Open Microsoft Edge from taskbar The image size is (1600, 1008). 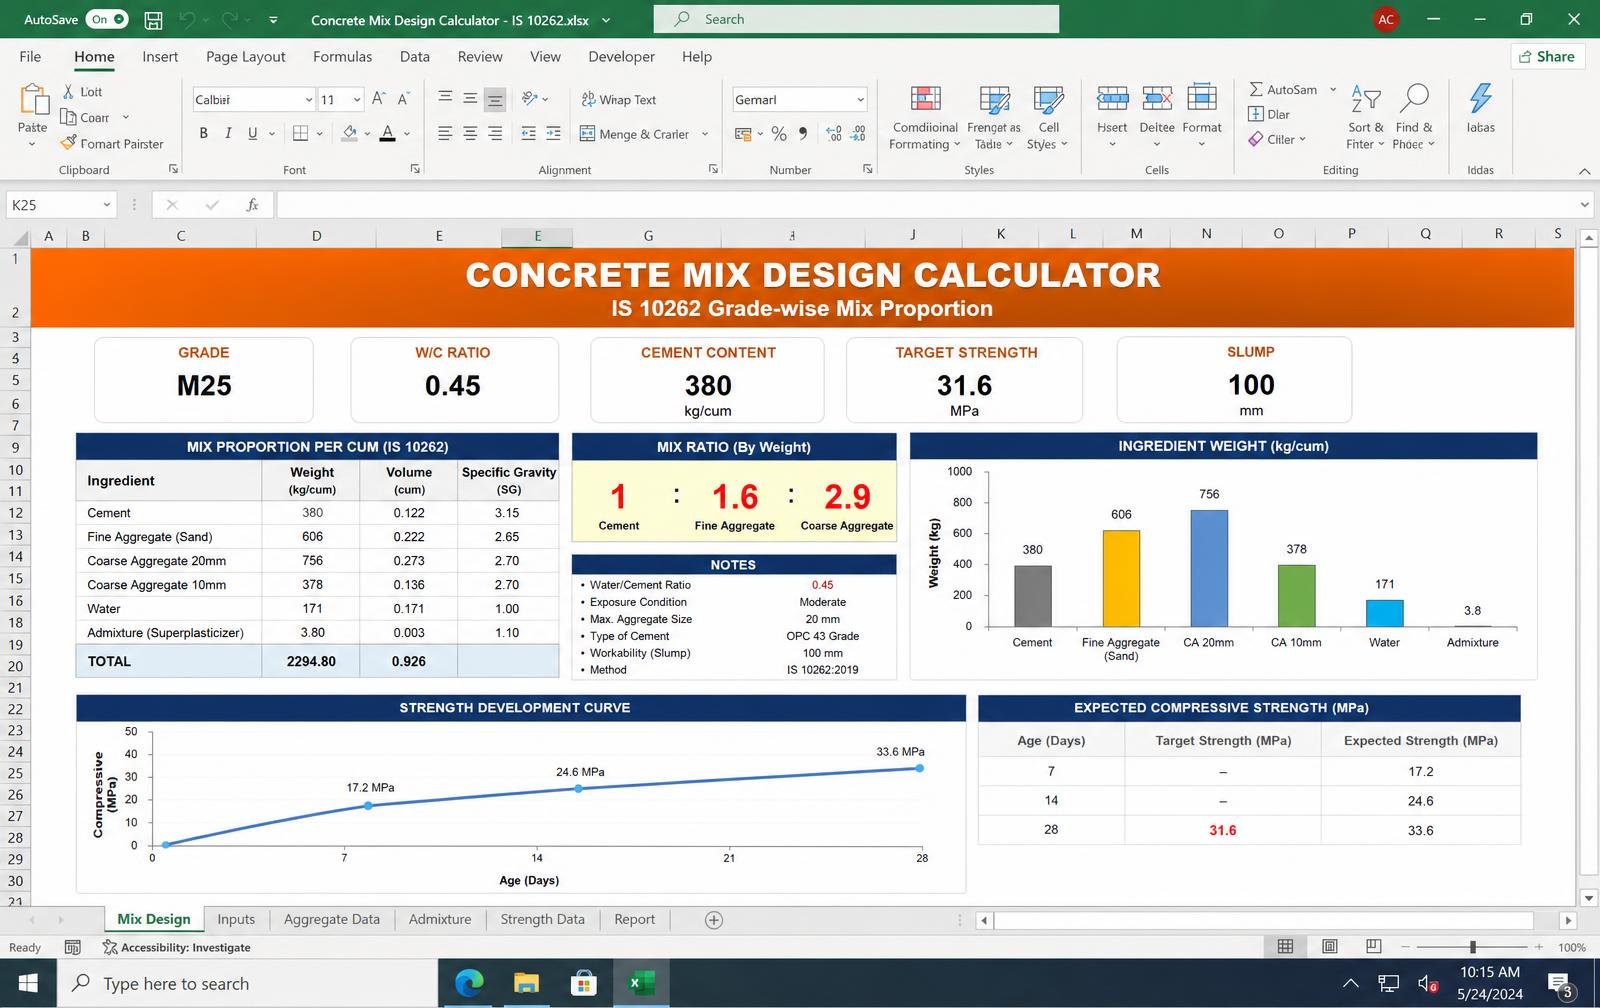[469, 984]
